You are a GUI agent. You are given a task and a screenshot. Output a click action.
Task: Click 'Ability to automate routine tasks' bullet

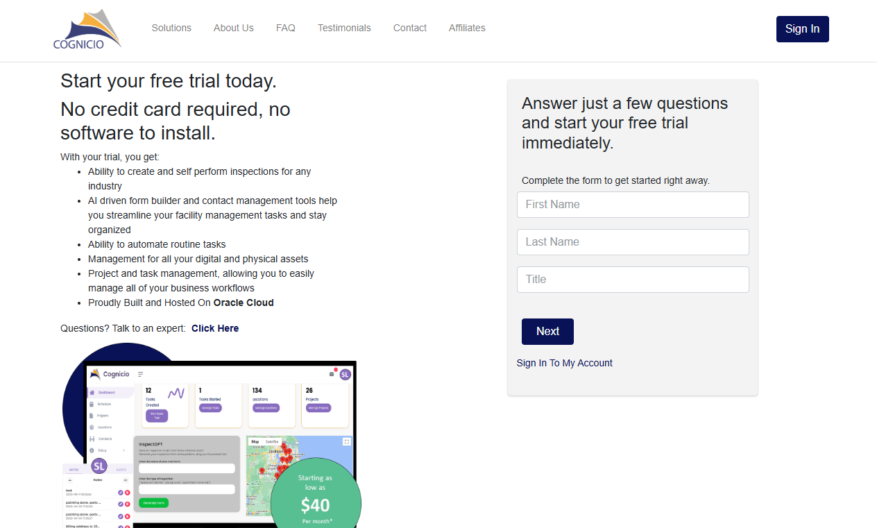point(157,244)
